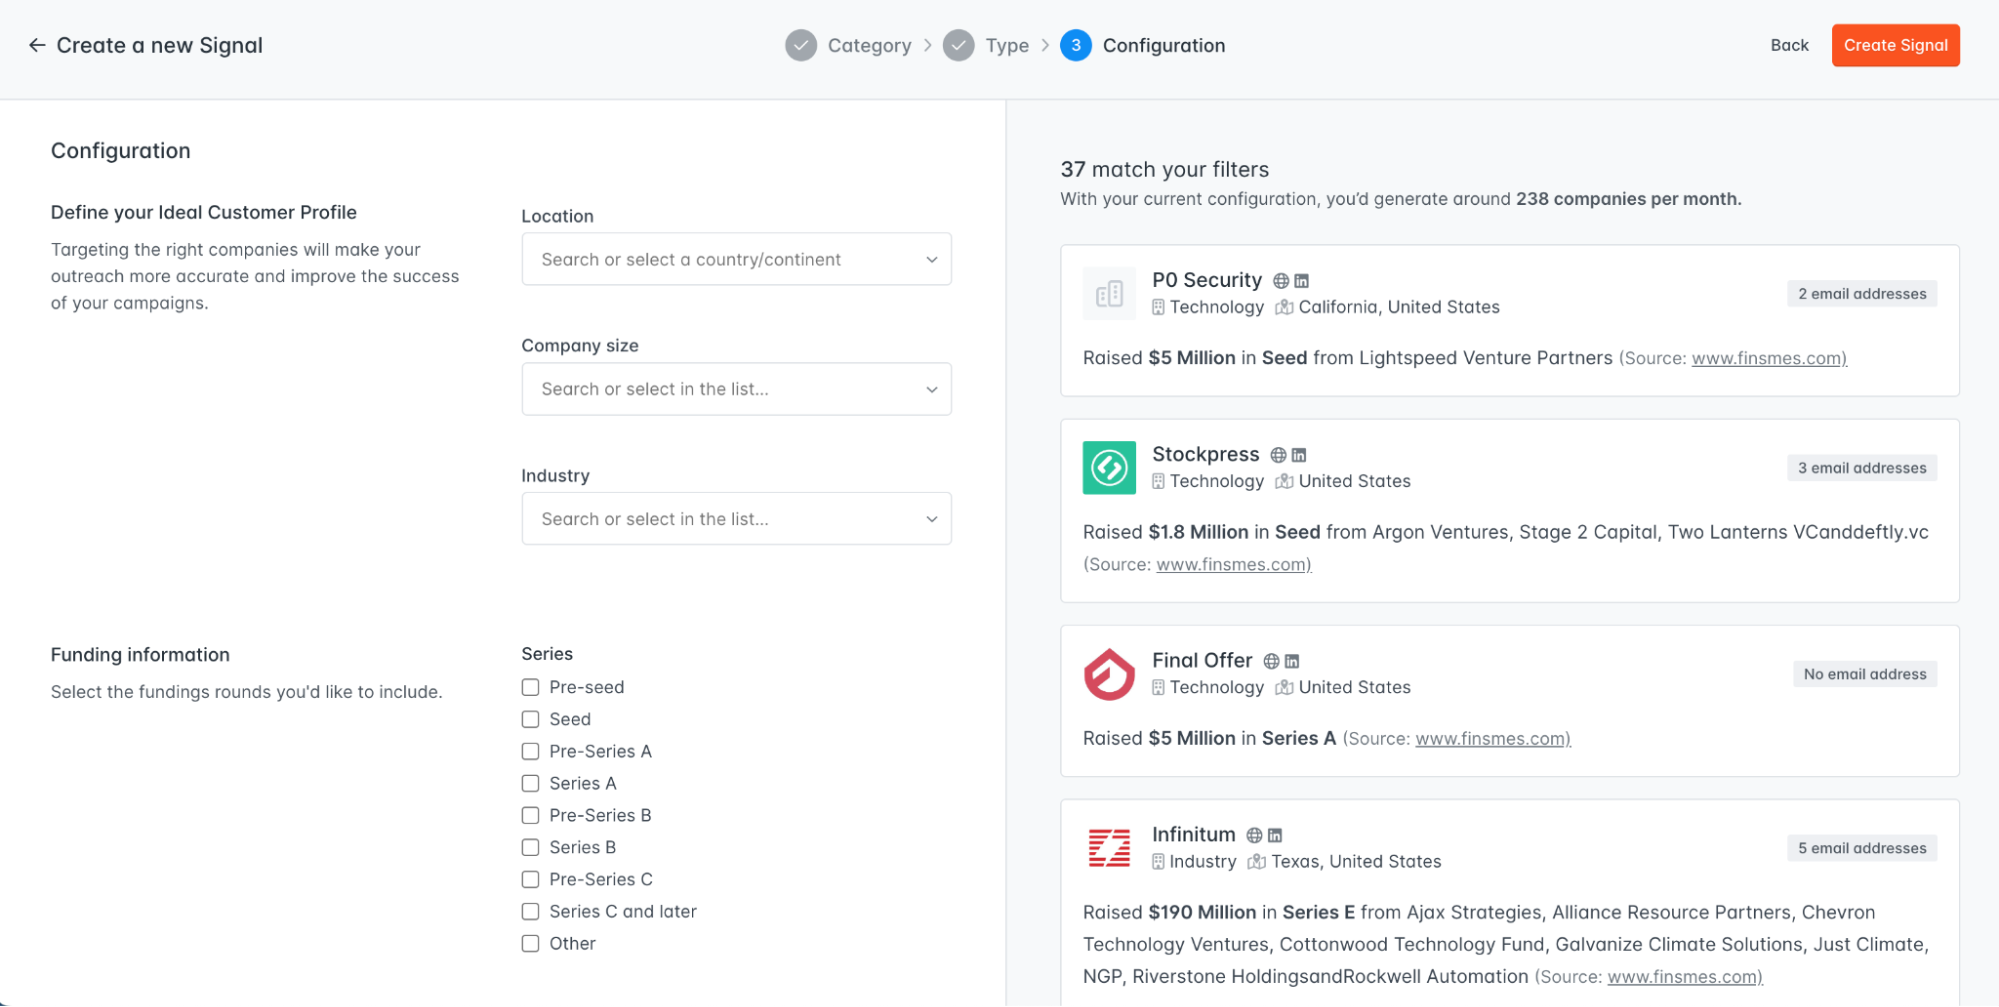Screen dimensions: 1999x1007
Task: Click the P0 Security placeholder logo
Action: [1109, 294]
